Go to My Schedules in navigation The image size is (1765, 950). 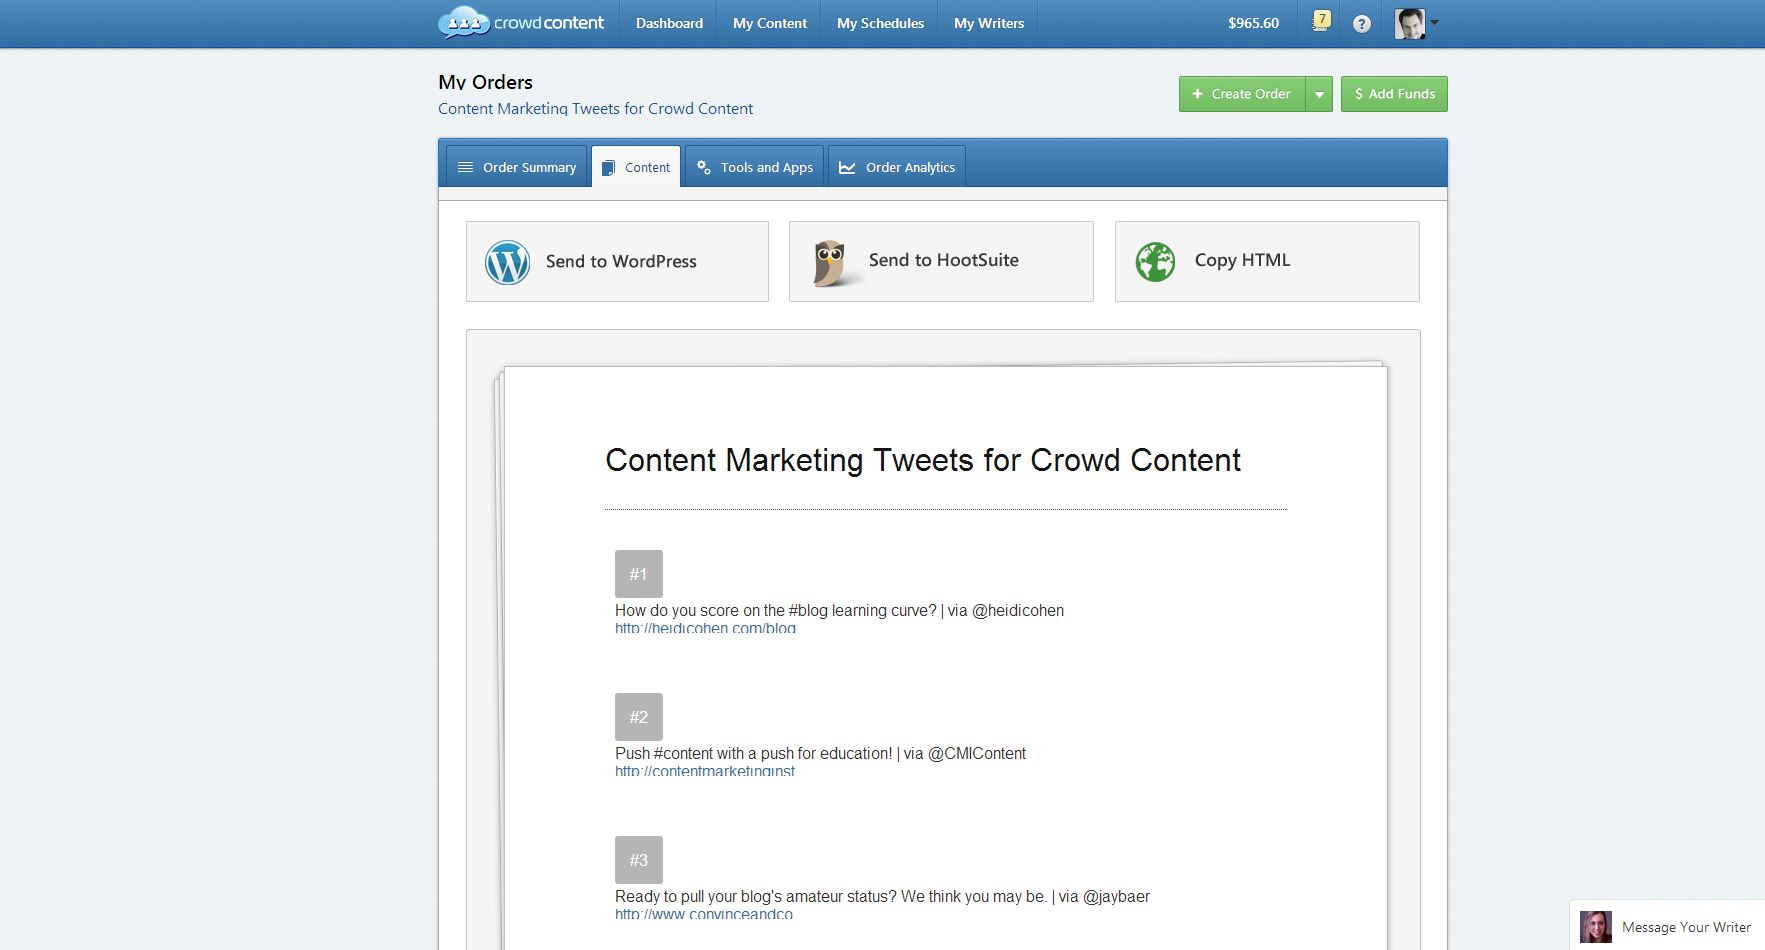pos(880,23)
